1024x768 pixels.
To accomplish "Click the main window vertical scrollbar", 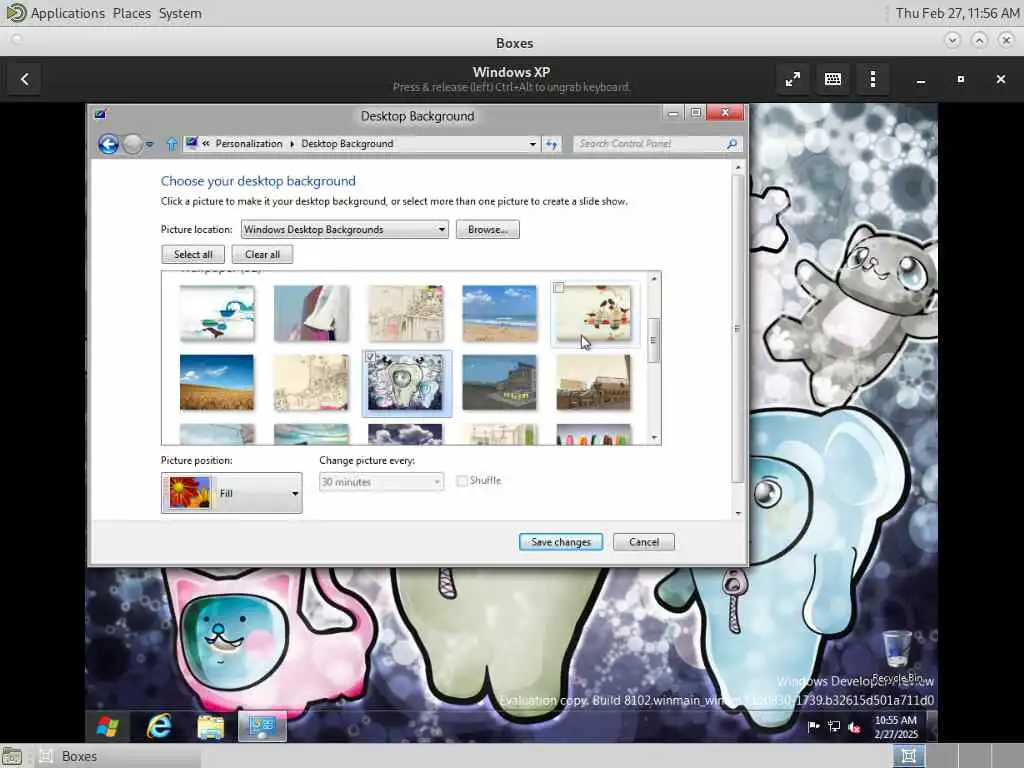I will coord(738,329).
